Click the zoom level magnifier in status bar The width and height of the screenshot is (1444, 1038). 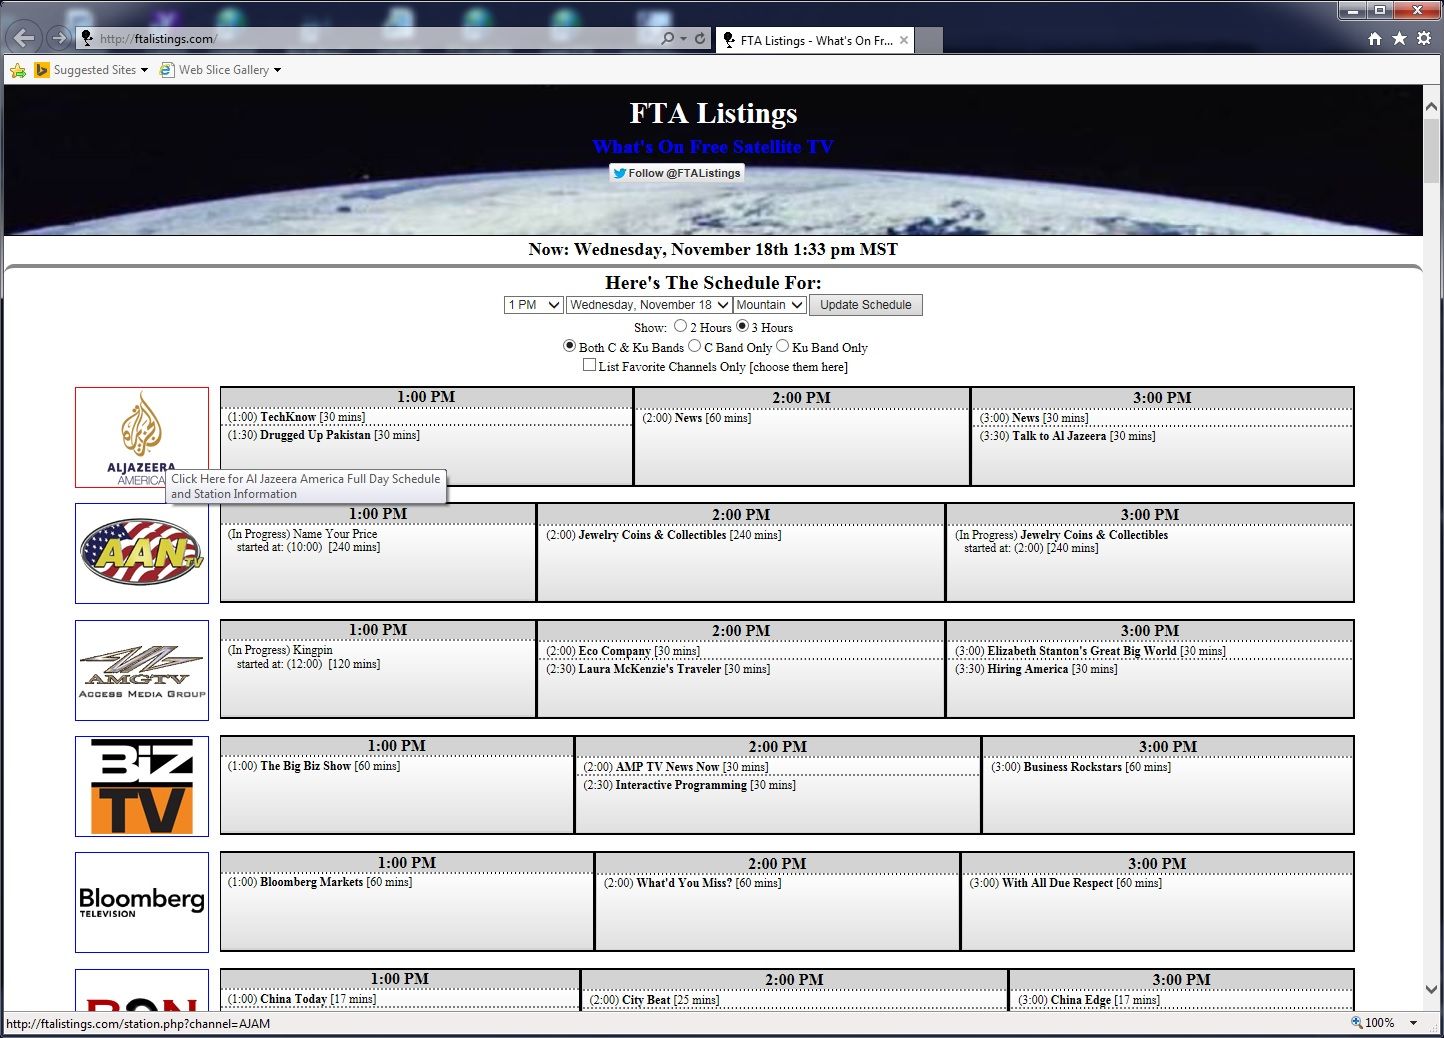pos(1357,1022)
